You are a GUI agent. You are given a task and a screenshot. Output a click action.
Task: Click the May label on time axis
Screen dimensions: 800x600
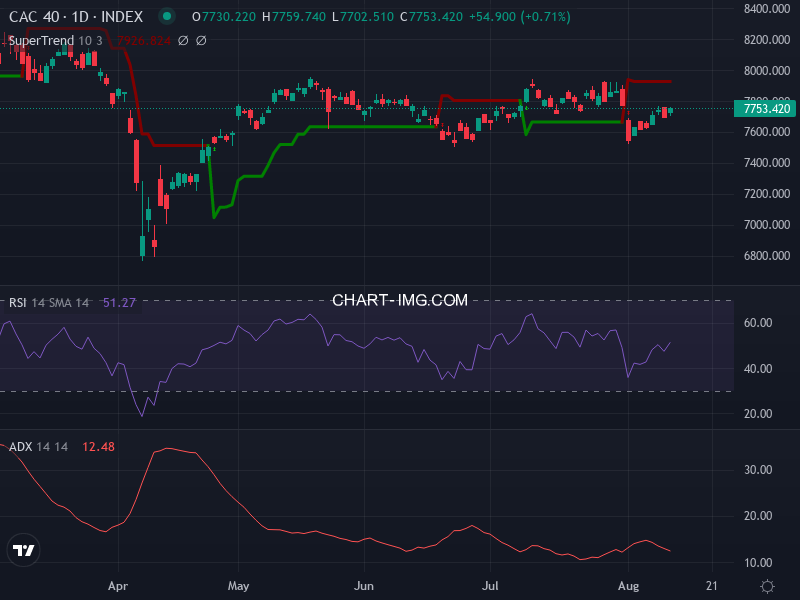coord(238,586)
